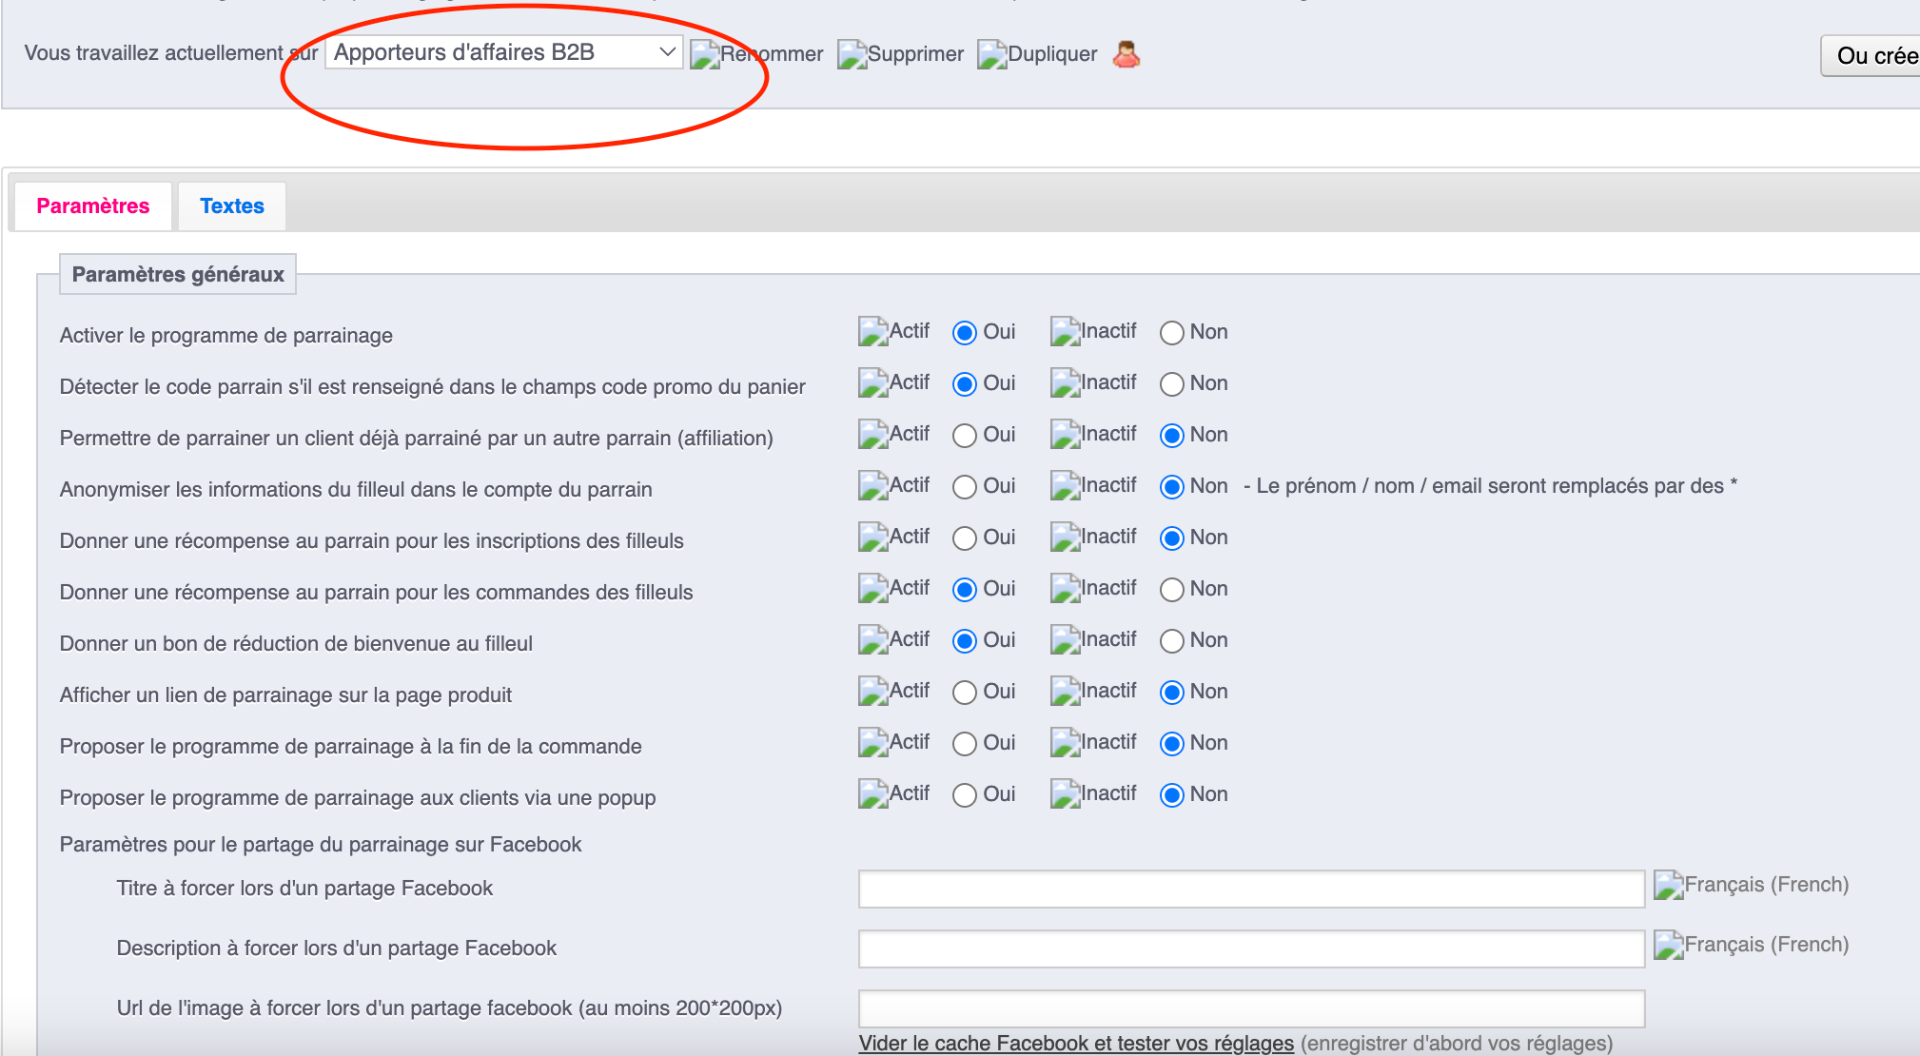
Task: Select Oui for parrainage "à la fin de la commande"
Action: [x=965, y=744]
